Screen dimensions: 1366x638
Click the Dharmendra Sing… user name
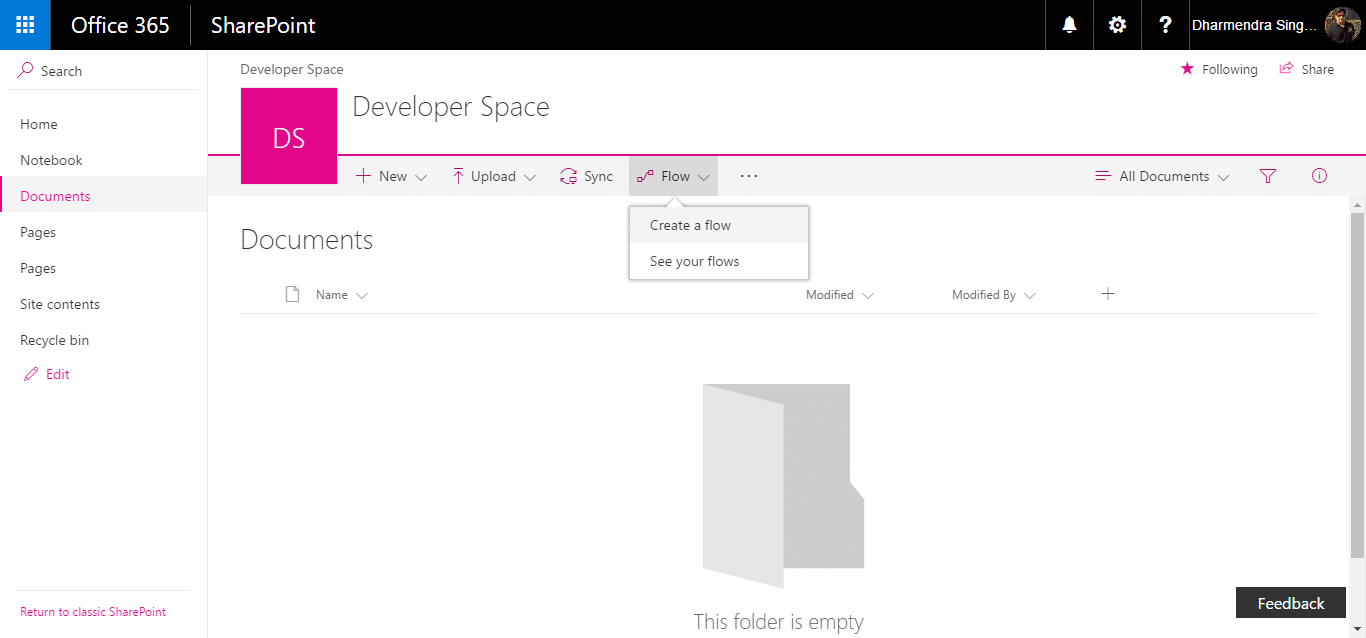coord(1254,25)
